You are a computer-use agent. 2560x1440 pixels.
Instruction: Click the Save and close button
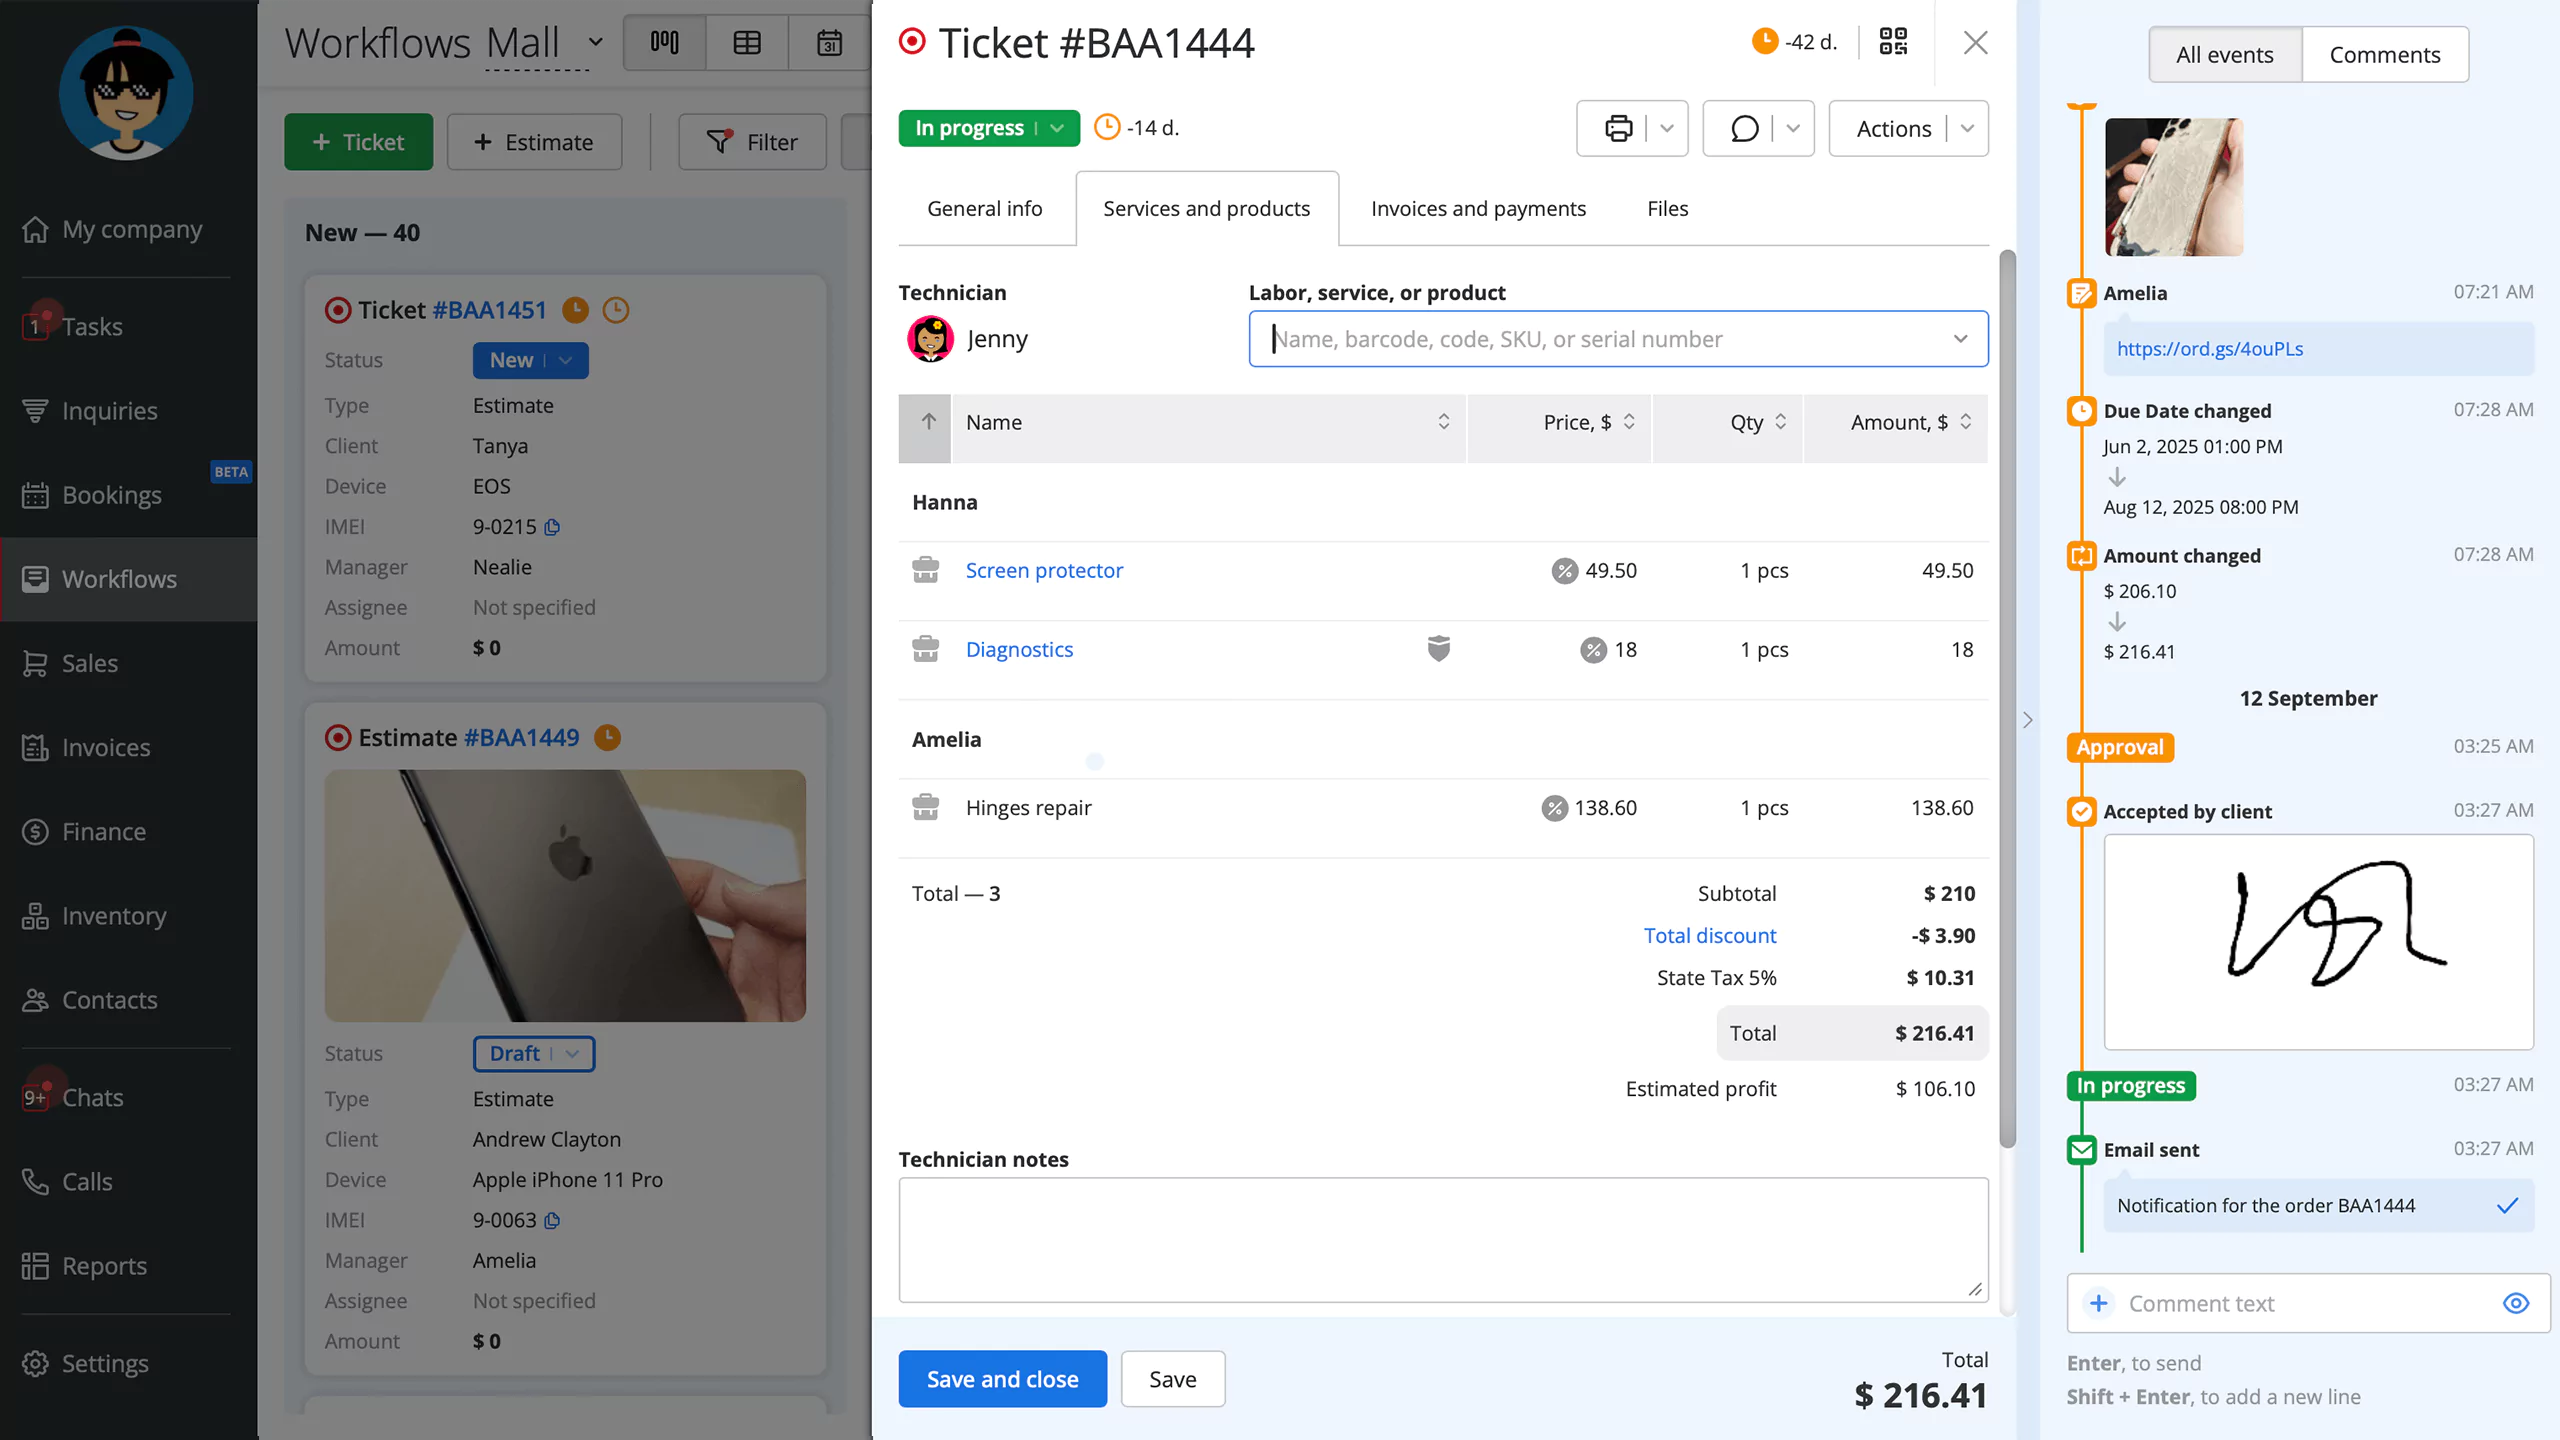click(1002, 1379)
